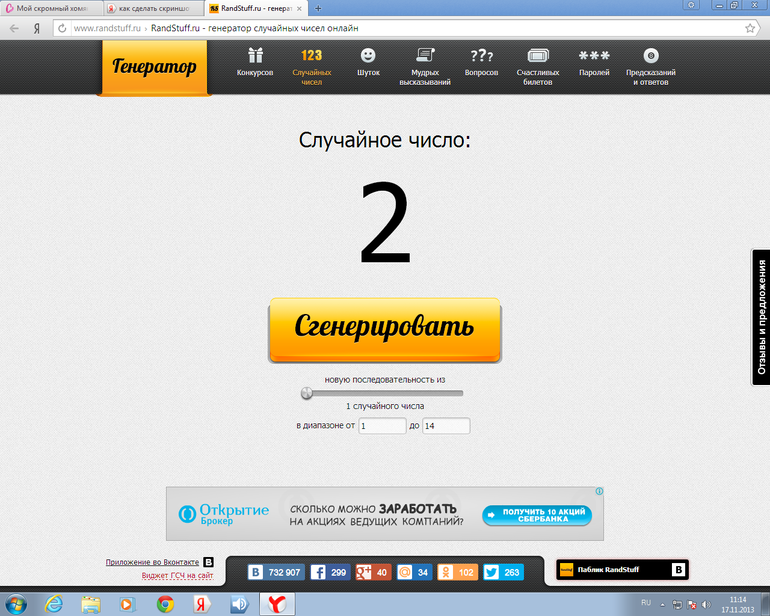Open Windows Media Player from taskbar
The width and height of the screenshot is (770, 616).
click(x=127, y=604)
